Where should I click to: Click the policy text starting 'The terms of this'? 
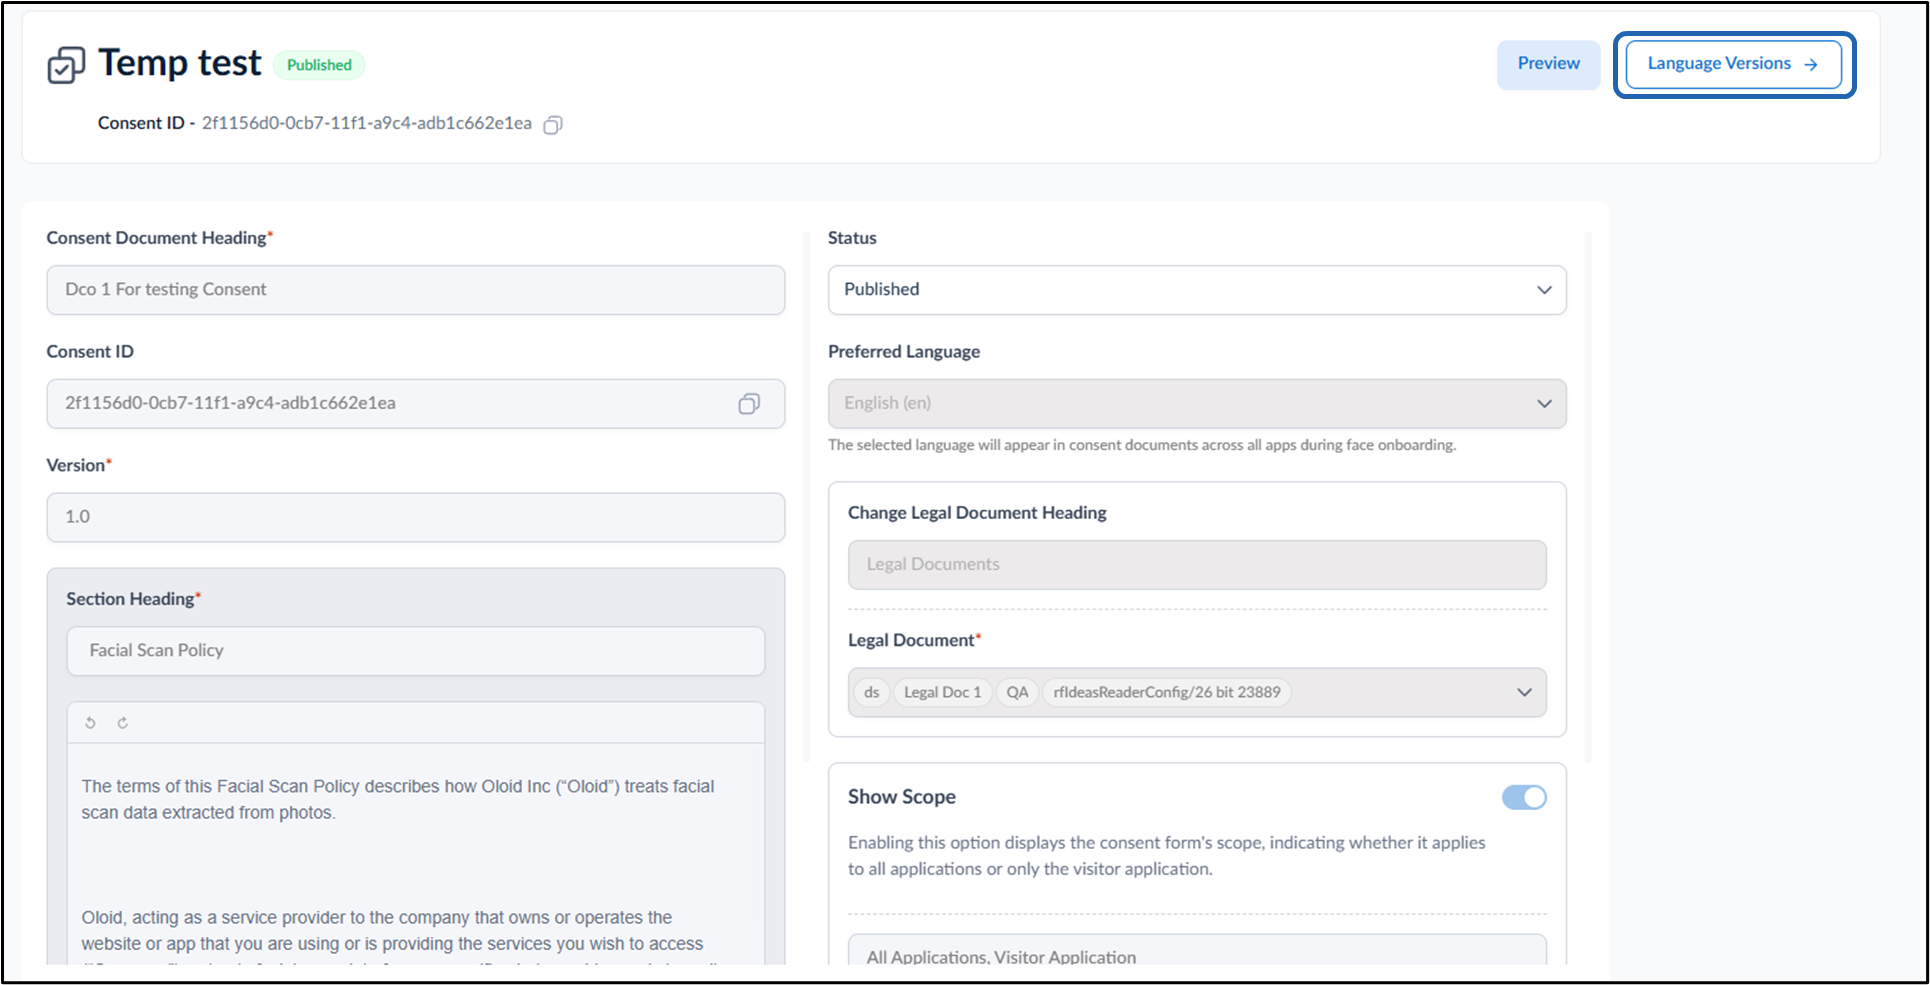398,799
